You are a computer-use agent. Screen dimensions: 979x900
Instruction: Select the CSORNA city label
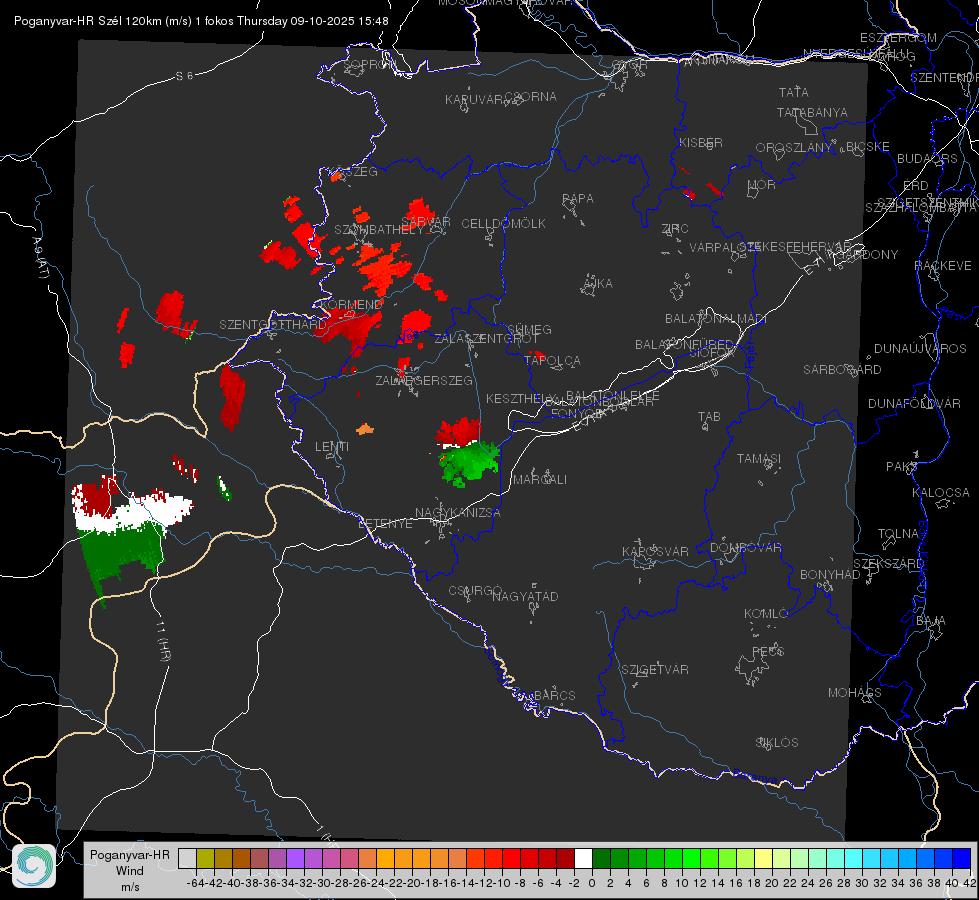pos(531,97)
